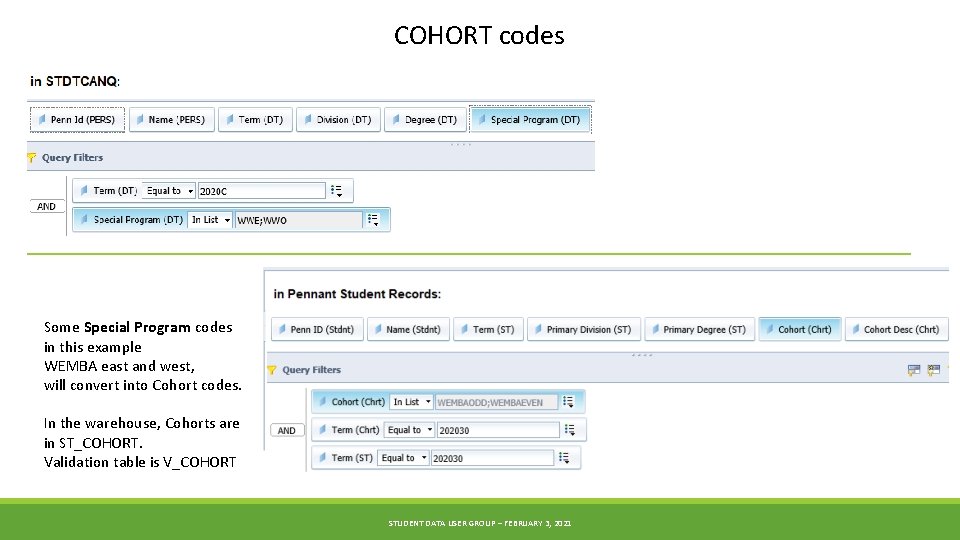Open the list-of-values icon beside WWE;WWO

coord(373,220)
